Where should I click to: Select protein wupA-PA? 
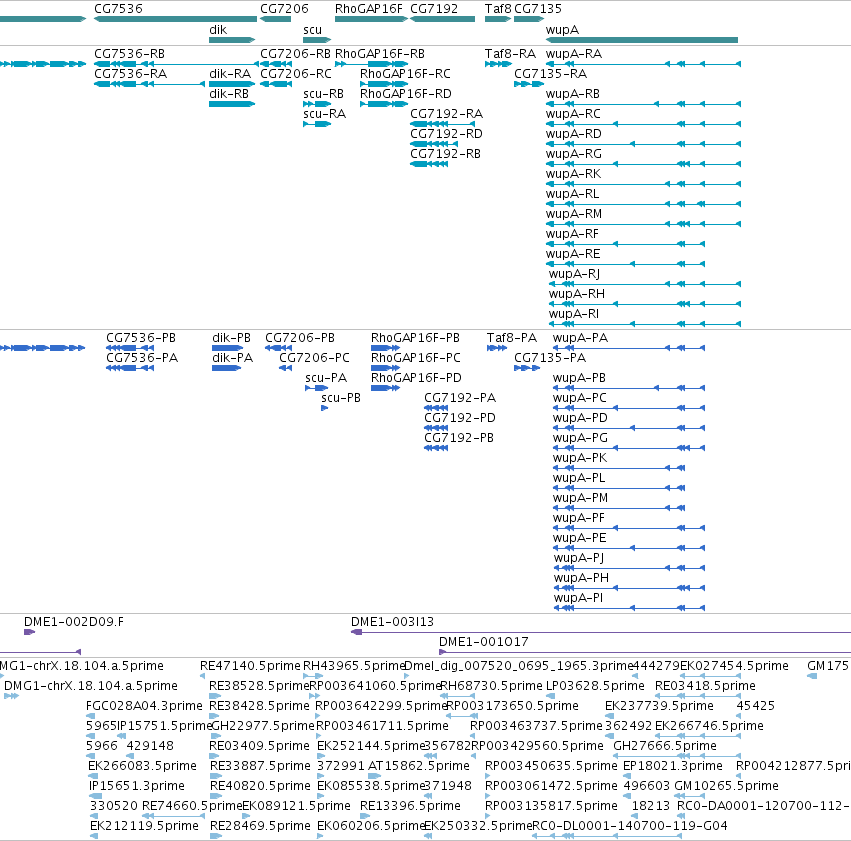click(x=580, y=337)
